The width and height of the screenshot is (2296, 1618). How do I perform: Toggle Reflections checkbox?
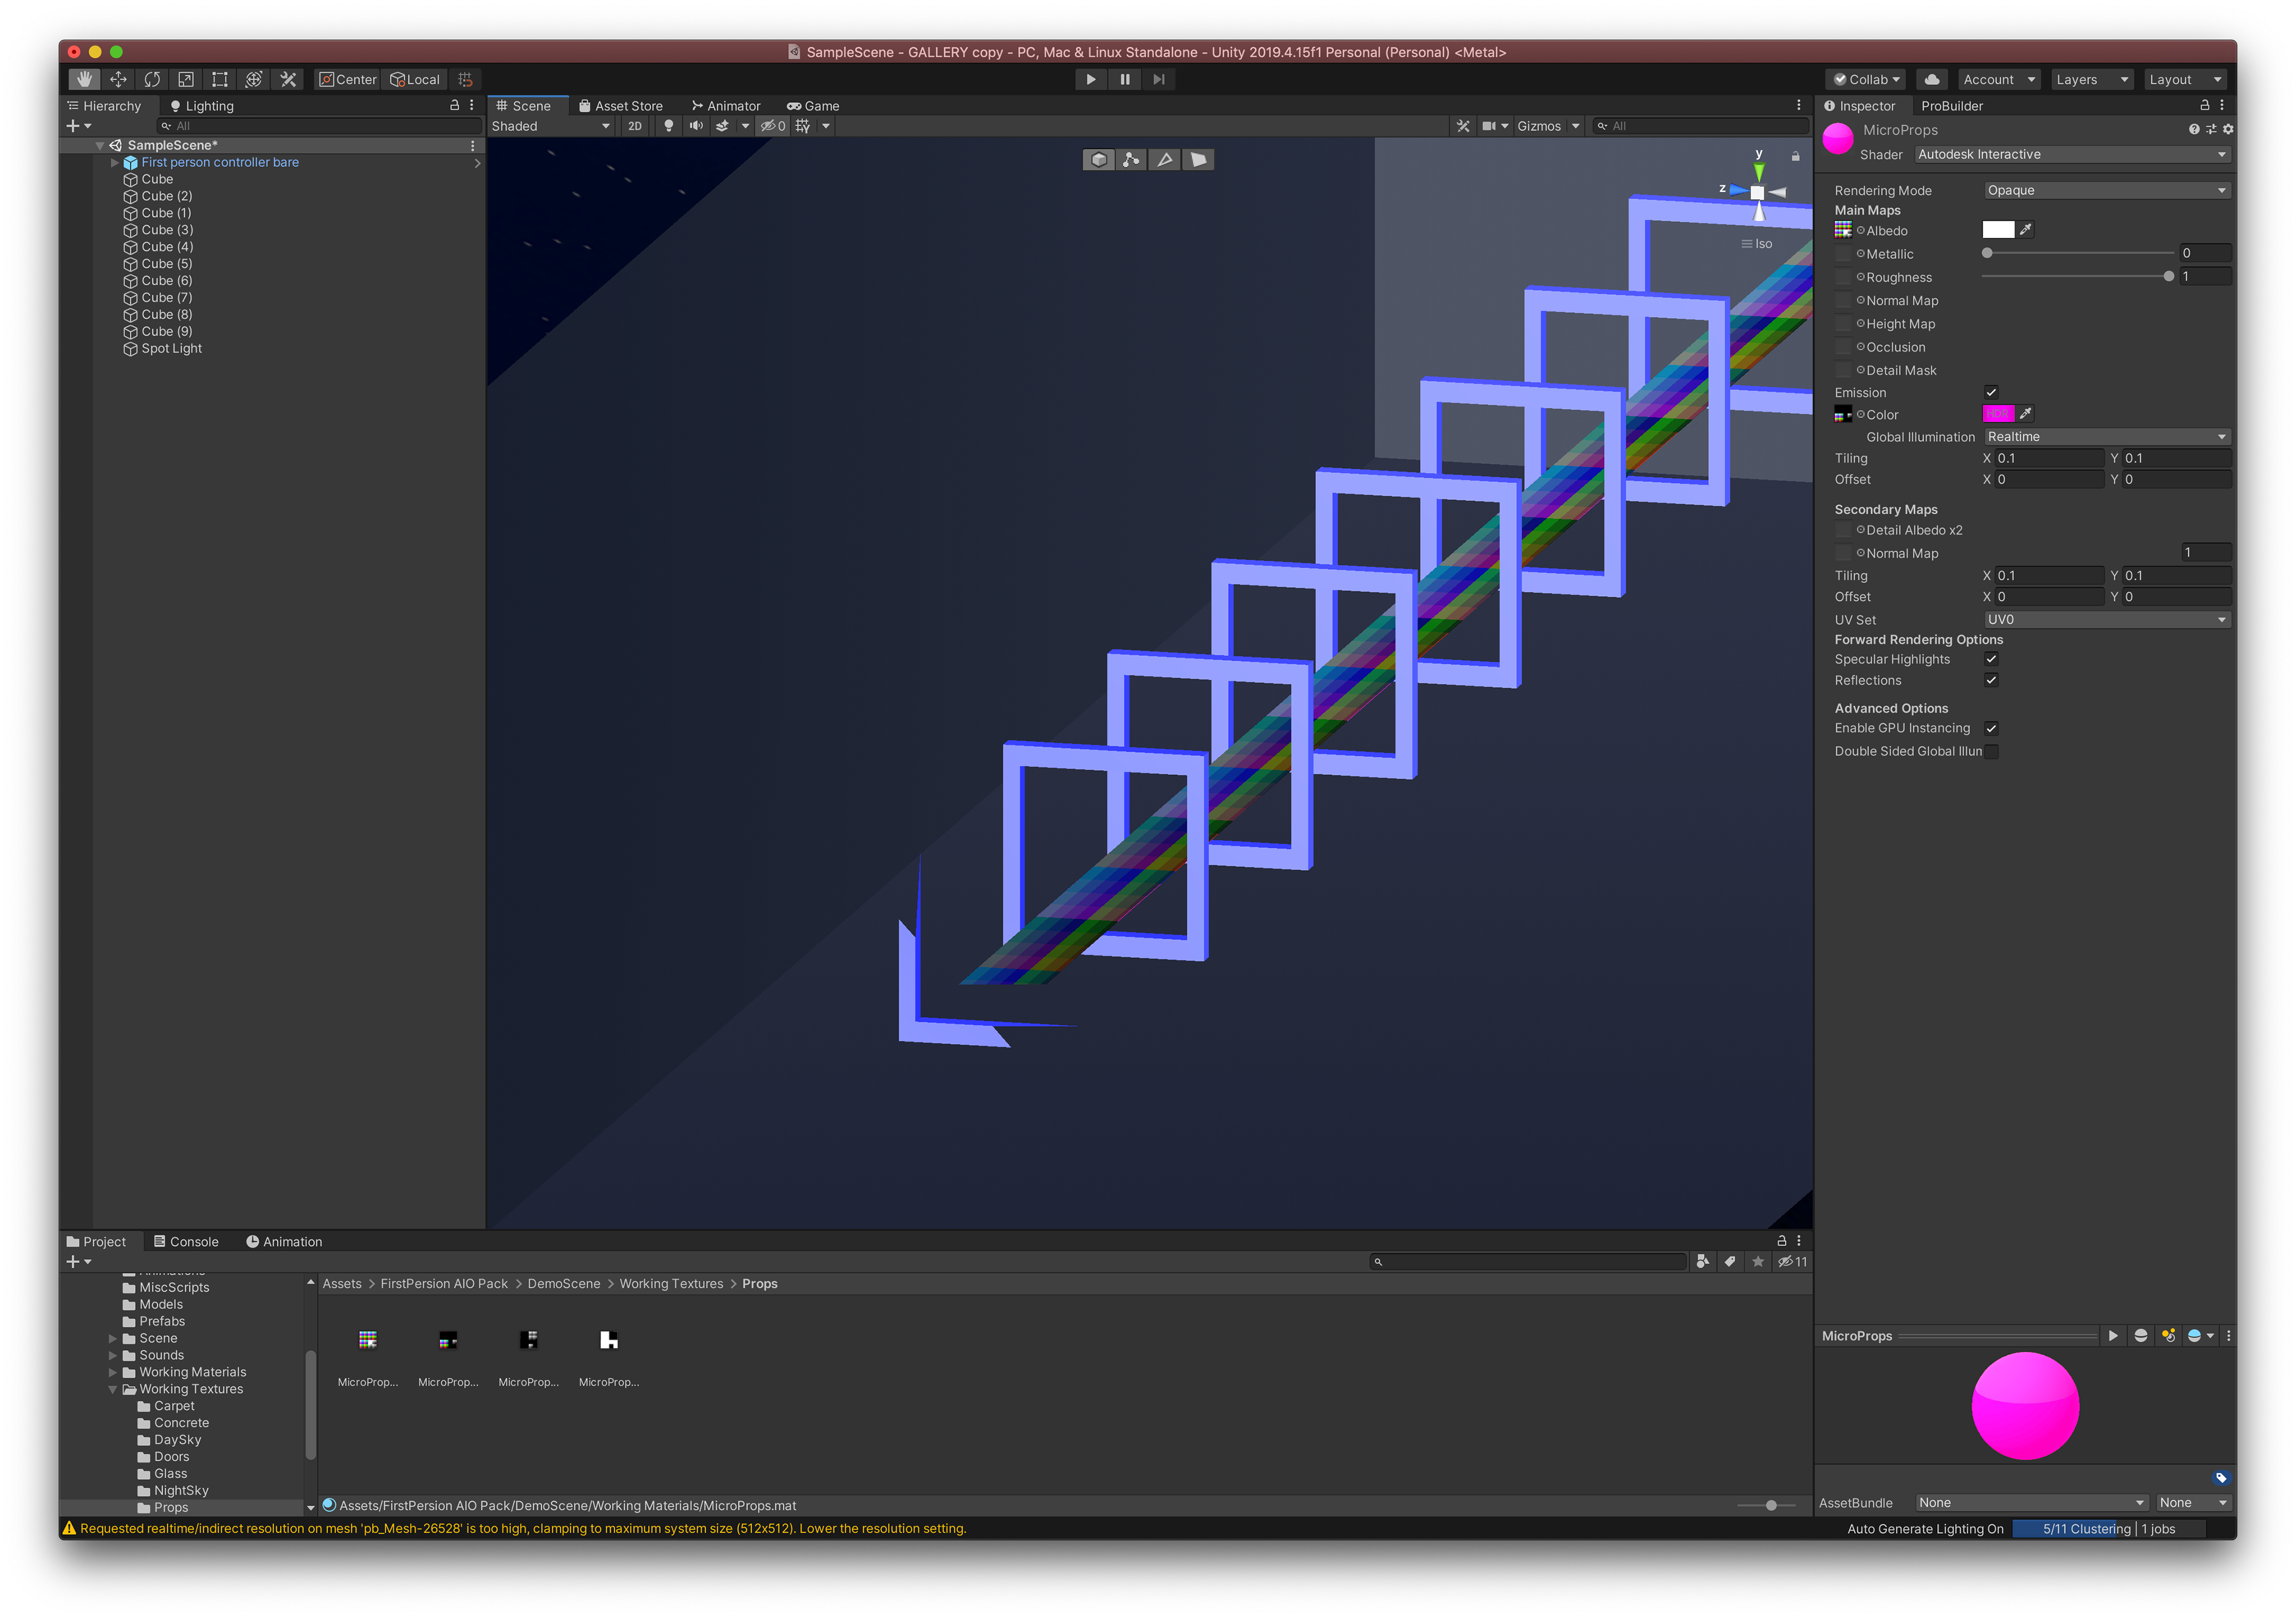(x=1991, y=680)
